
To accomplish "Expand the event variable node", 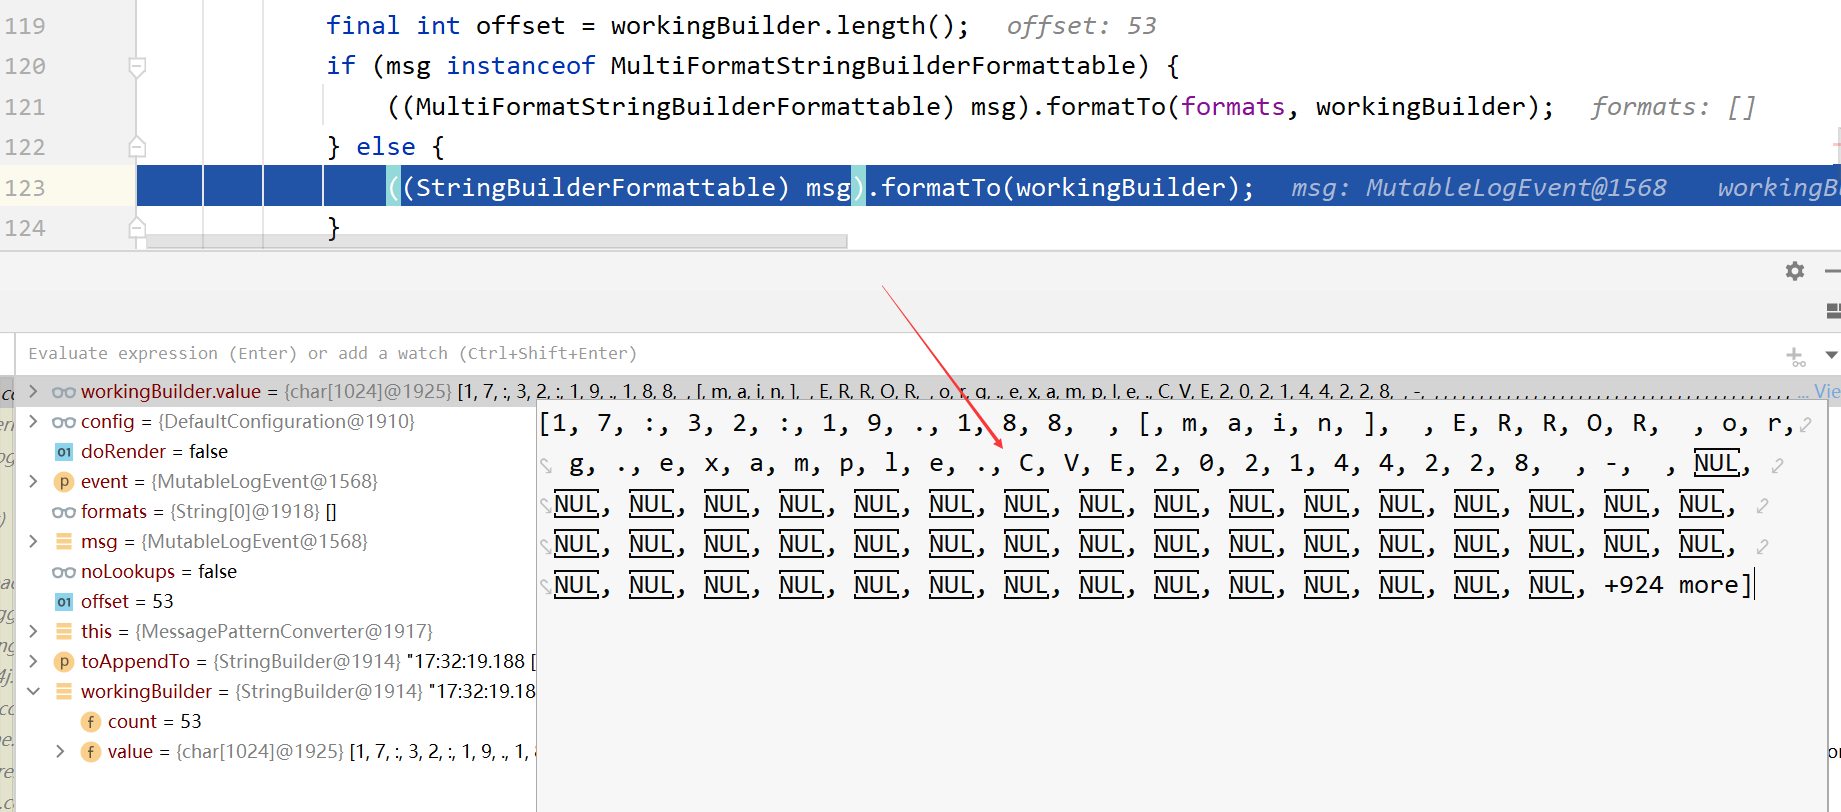I will pyautogui.click(x=33, y=482).
